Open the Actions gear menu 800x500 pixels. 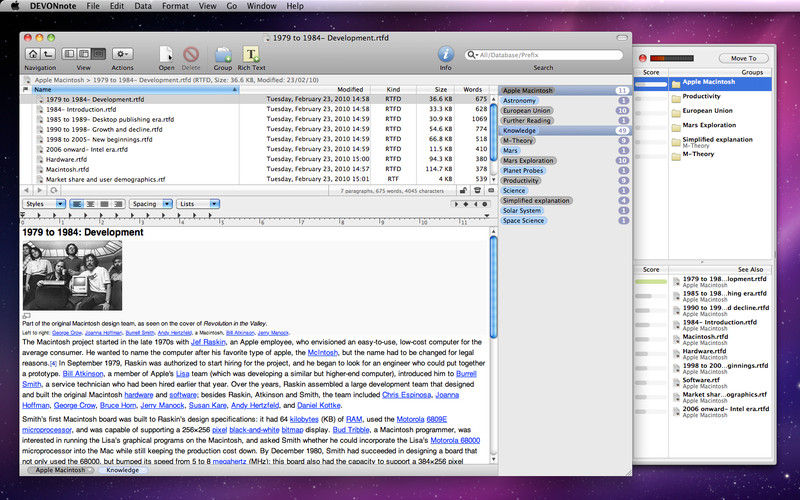tap(122, 54)
